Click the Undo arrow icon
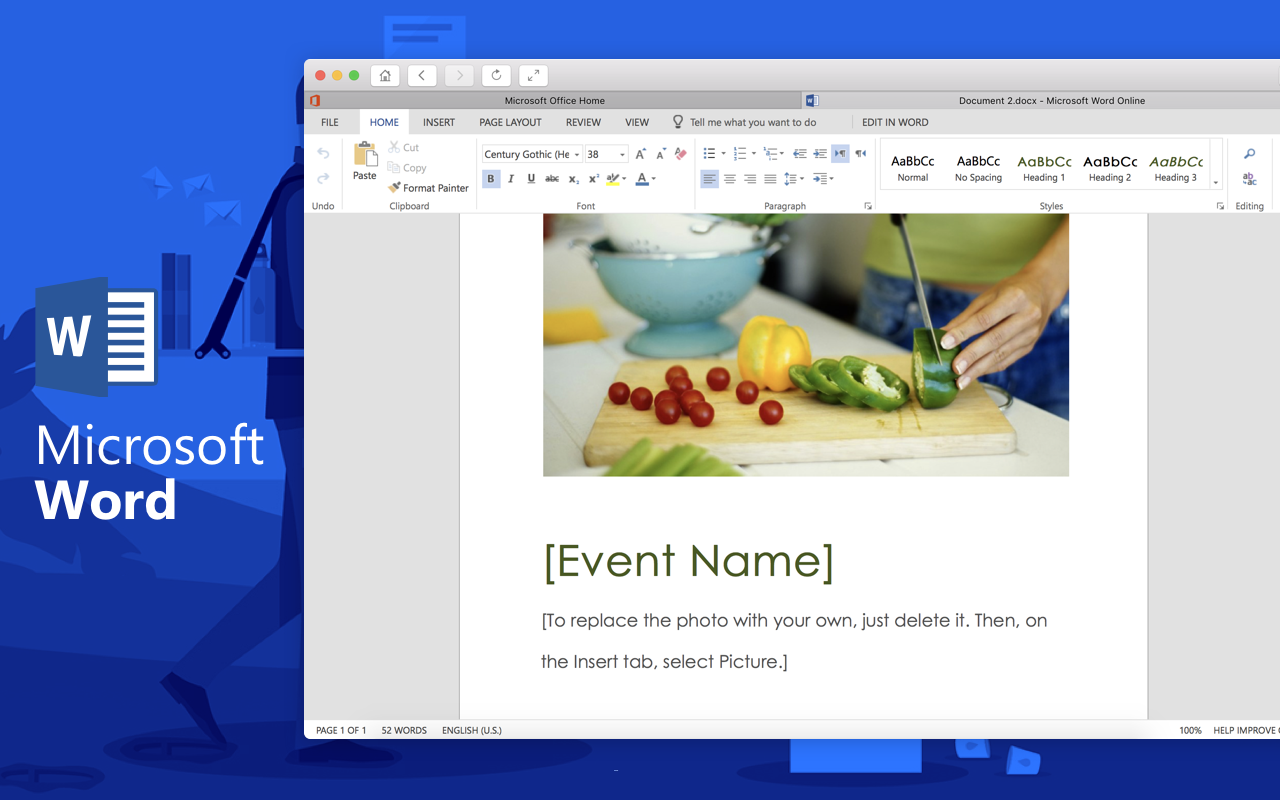This screenshot has width=1280, height=800. 323,153
